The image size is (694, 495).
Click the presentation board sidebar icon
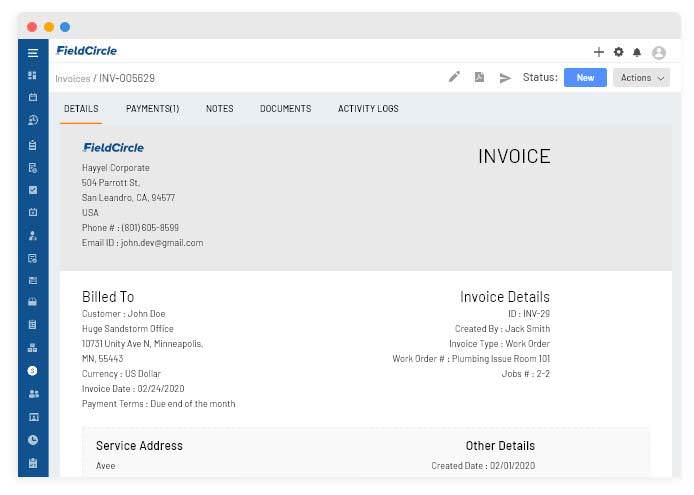[x=34, y=417]
